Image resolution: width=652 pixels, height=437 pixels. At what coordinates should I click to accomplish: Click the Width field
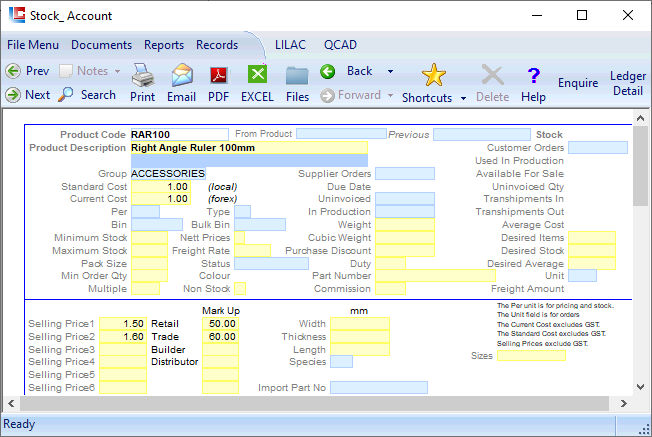(360, 323)
